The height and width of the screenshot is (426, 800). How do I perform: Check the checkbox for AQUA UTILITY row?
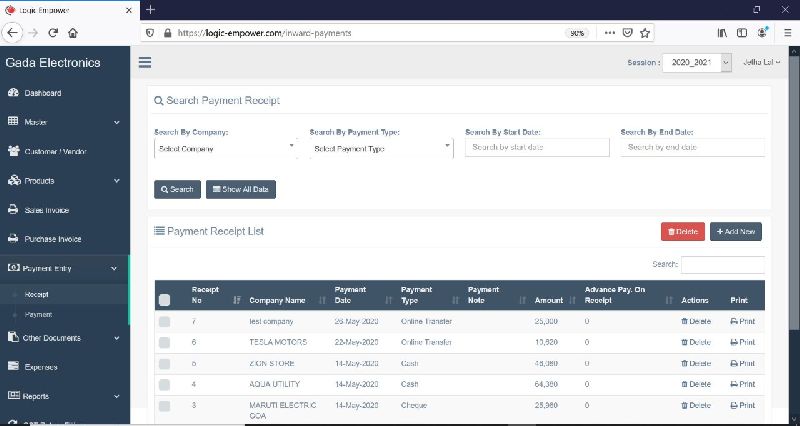(165, 384)
